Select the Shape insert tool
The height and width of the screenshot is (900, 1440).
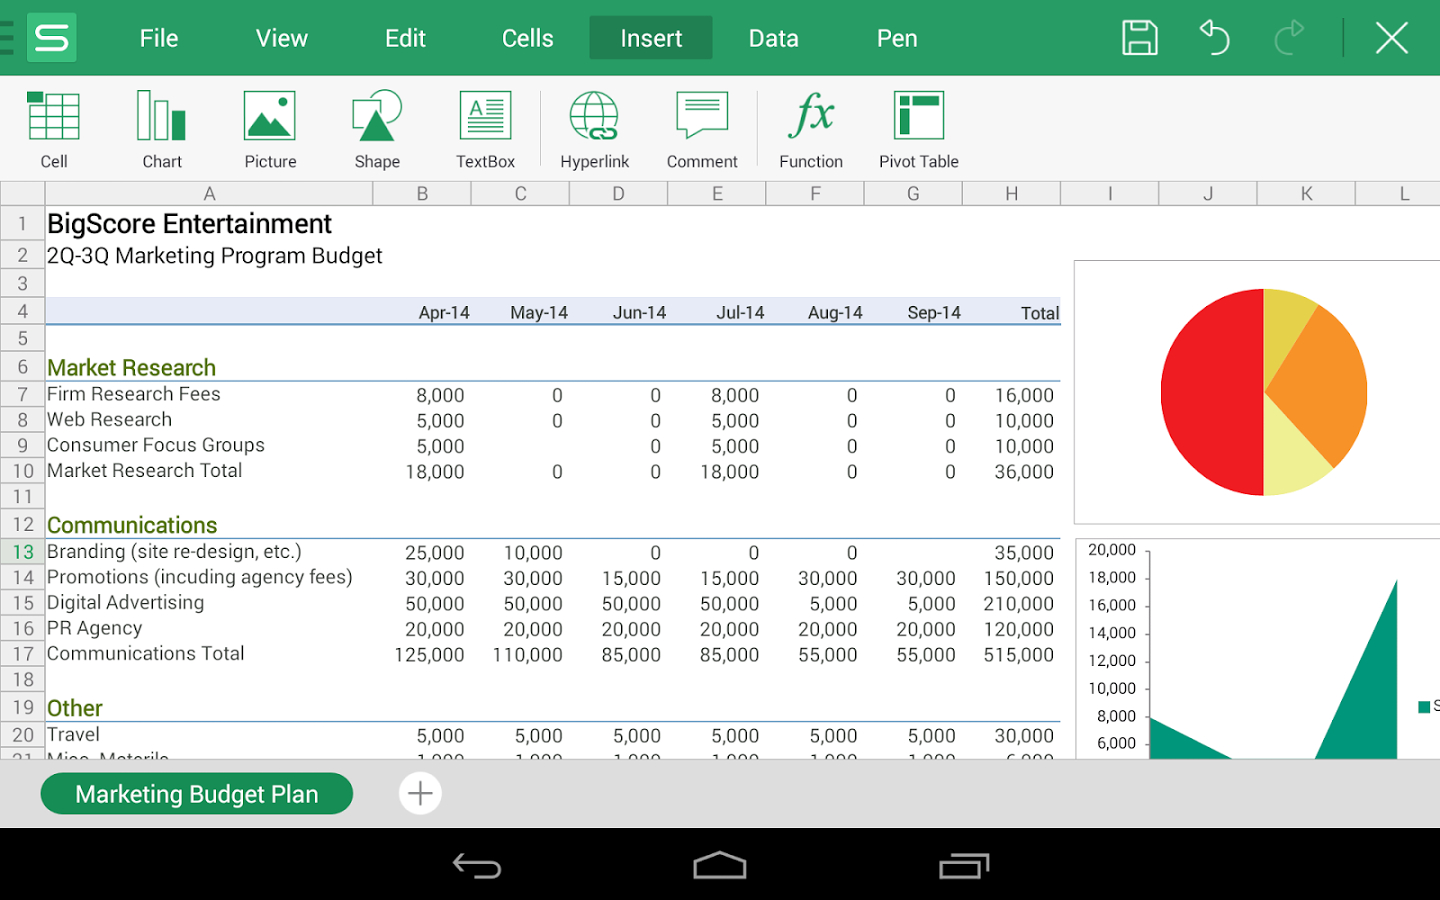[x=377, y=129]
